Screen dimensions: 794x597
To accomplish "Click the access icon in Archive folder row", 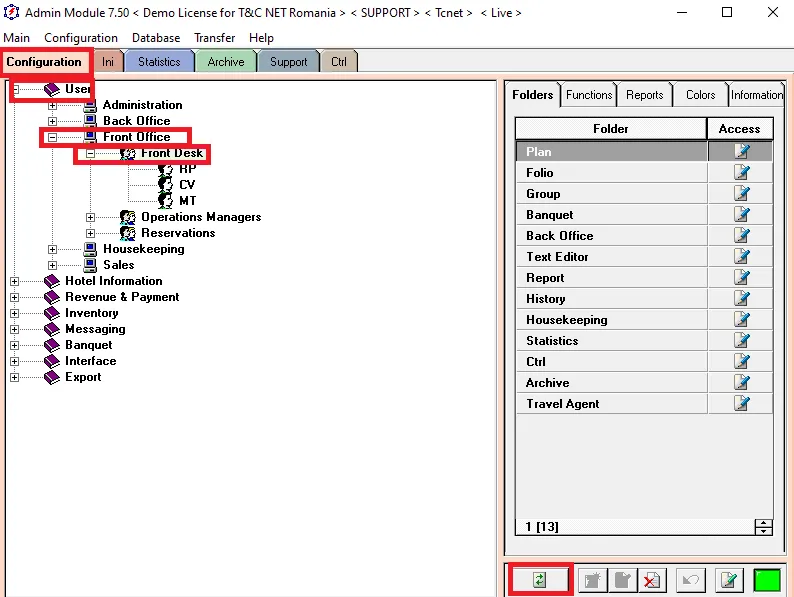I will pyautogui.click(x=741, y=382).
